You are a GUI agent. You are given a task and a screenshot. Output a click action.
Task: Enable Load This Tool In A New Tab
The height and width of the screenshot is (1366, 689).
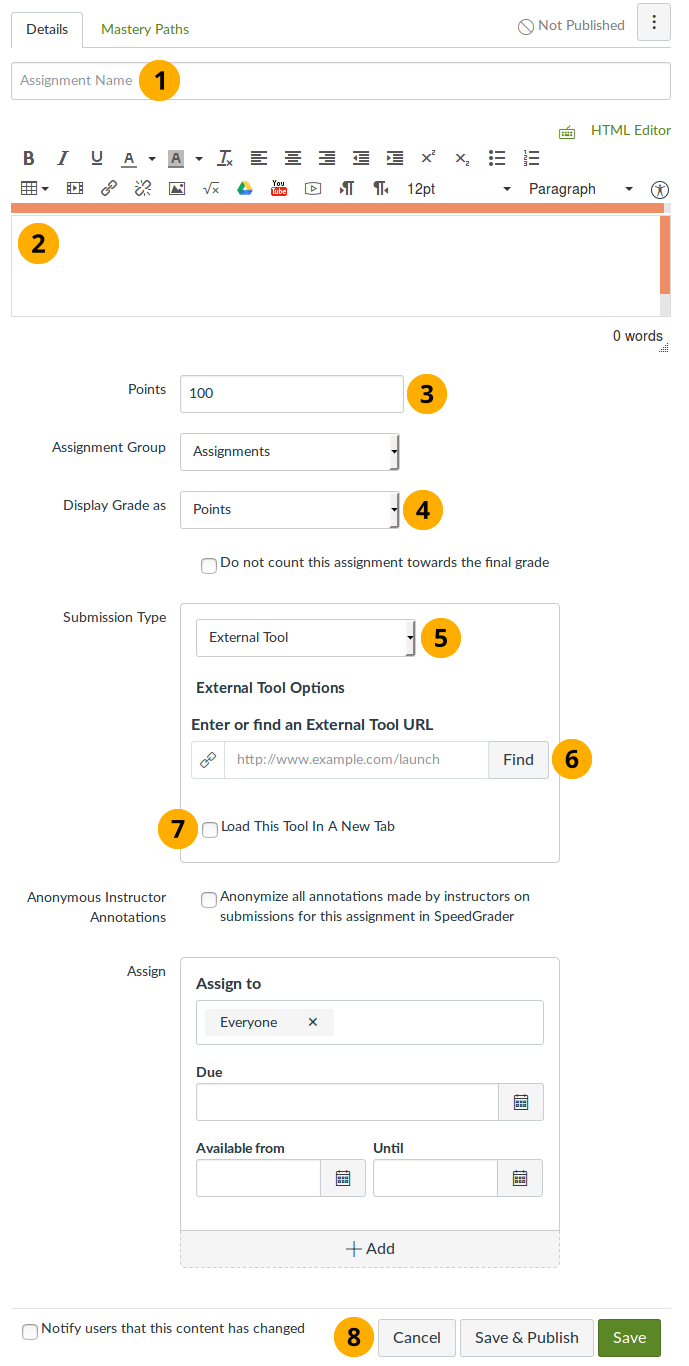[210, 829]
